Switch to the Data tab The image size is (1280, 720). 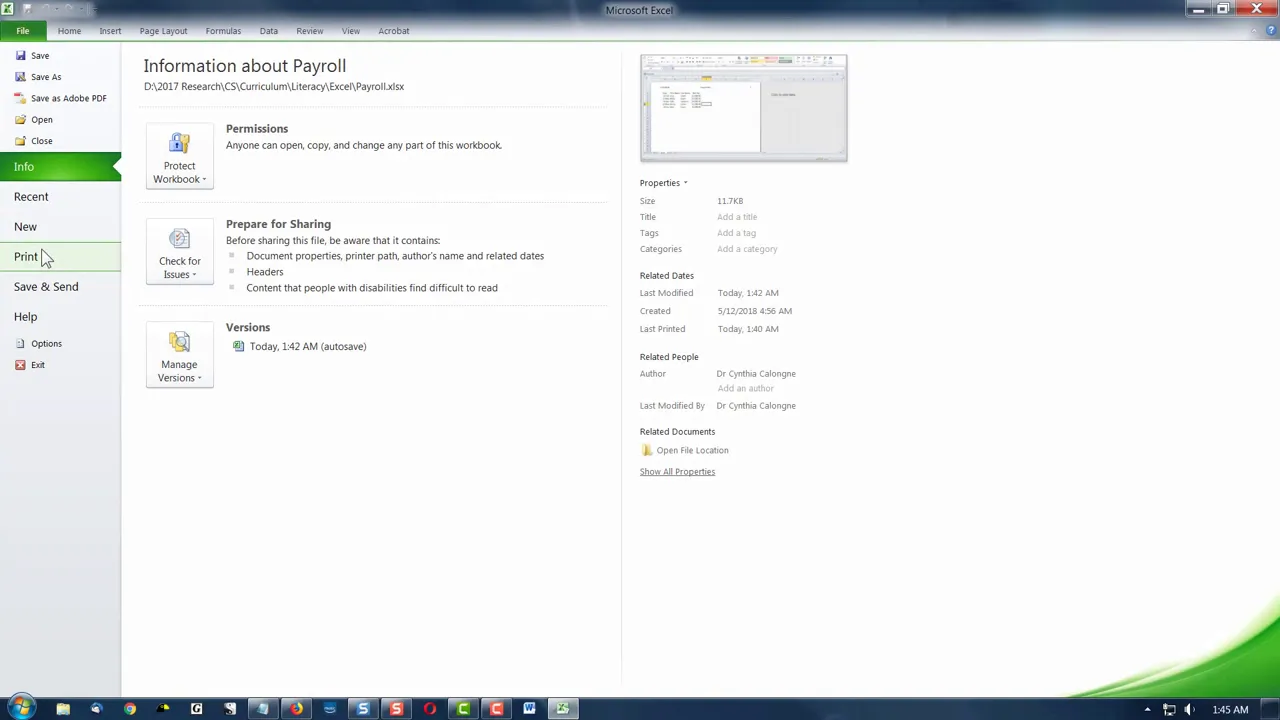pos(269,31)
